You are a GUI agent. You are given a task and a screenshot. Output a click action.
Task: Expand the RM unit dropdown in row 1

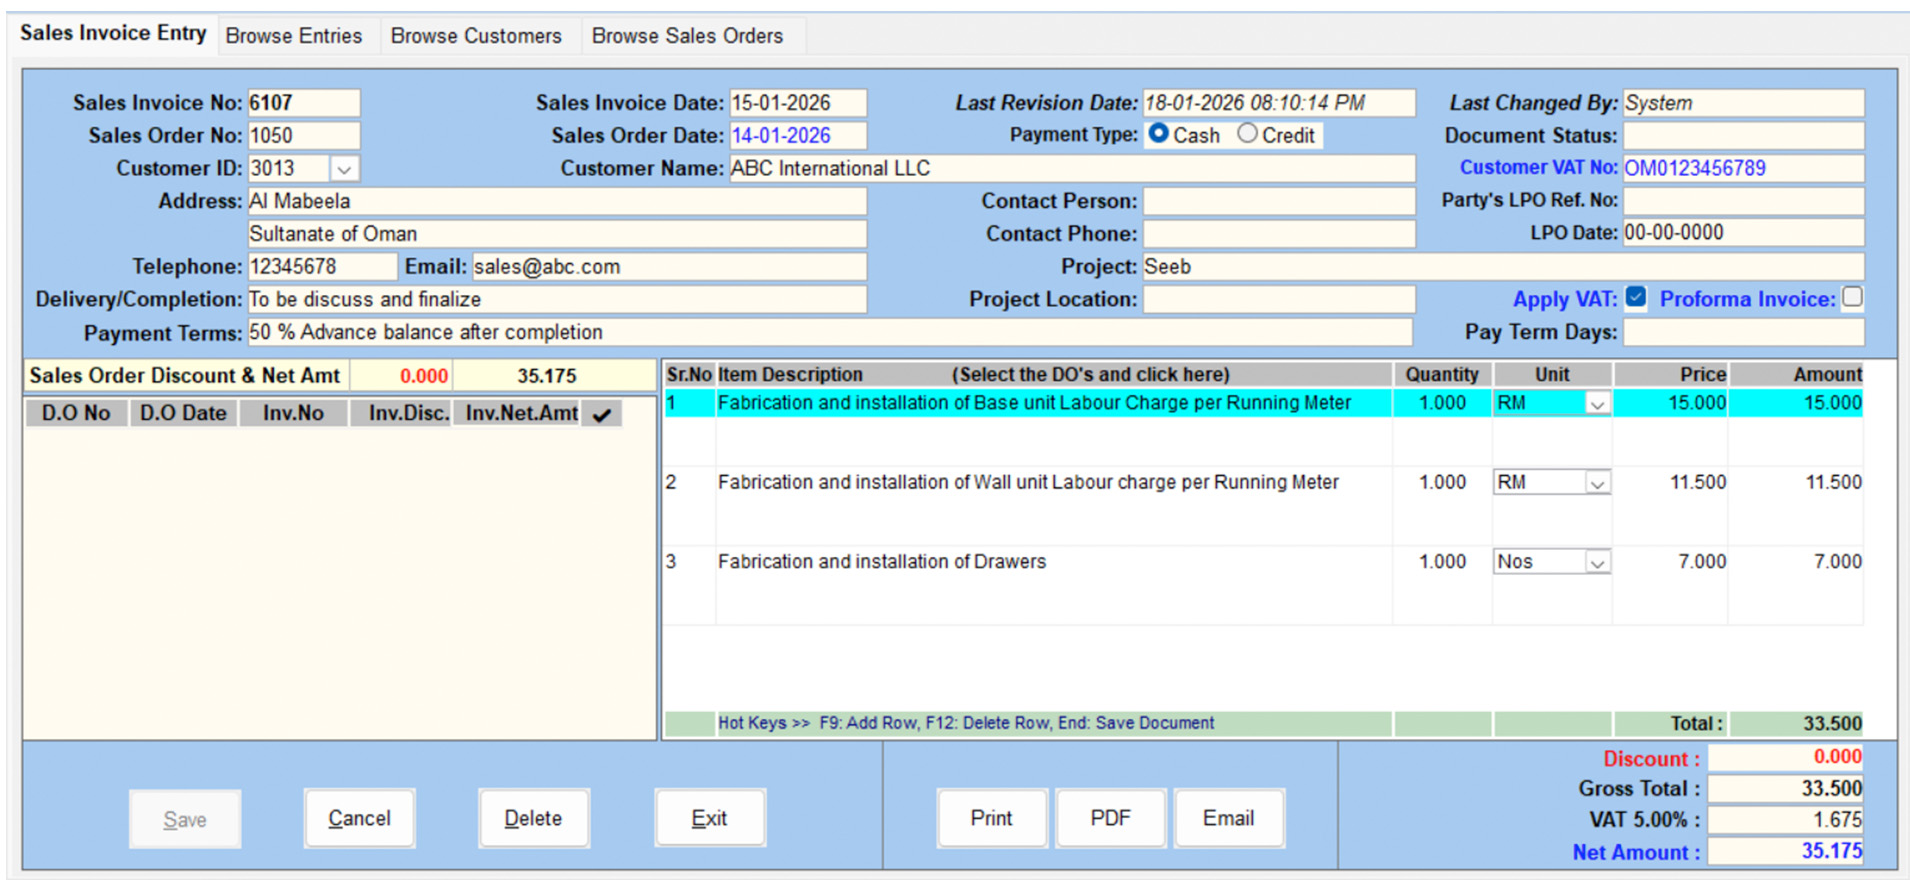click(1597, 404)
